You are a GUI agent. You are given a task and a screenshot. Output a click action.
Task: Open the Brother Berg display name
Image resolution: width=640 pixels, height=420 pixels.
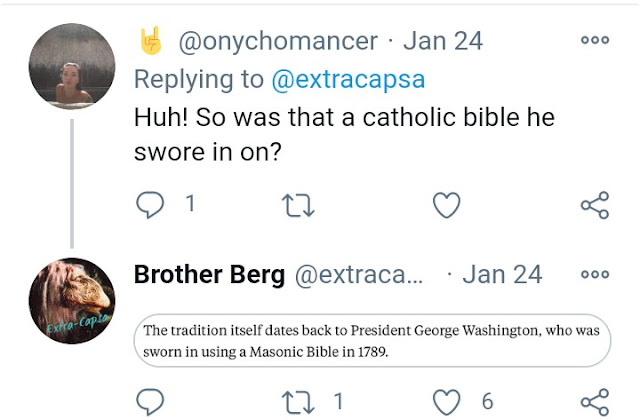[209, 275]
